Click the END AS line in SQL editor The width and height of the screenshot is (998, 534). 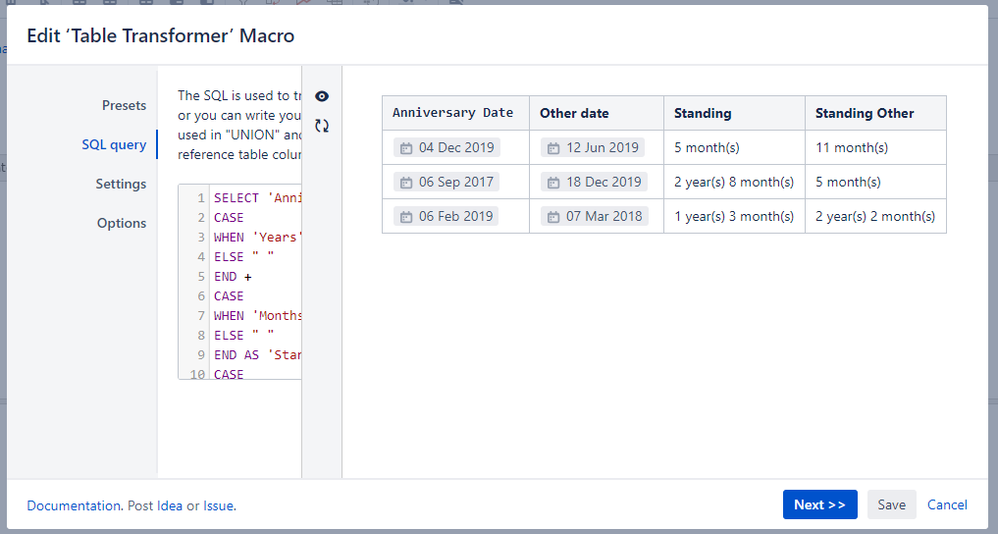coord(257,355)
